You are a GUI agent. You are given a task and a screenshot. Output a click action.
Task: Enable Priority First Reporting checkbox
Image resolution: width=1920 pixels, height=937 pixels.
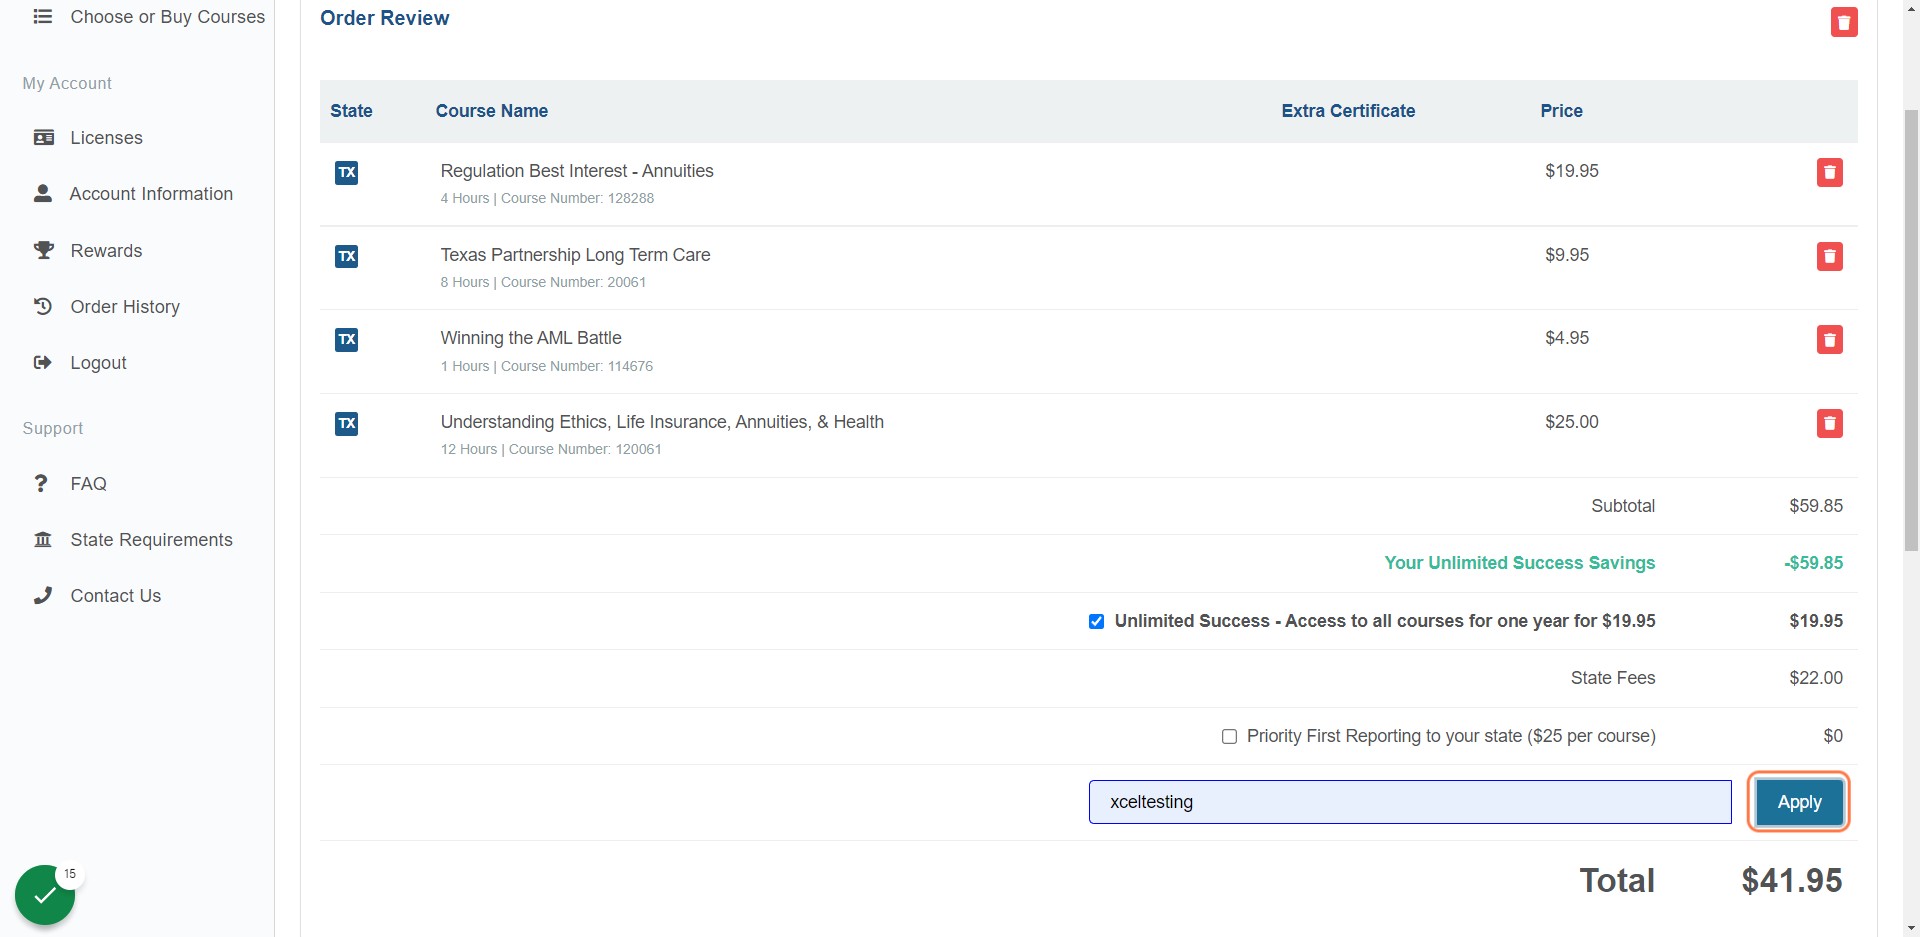(x=1229, y=737)
